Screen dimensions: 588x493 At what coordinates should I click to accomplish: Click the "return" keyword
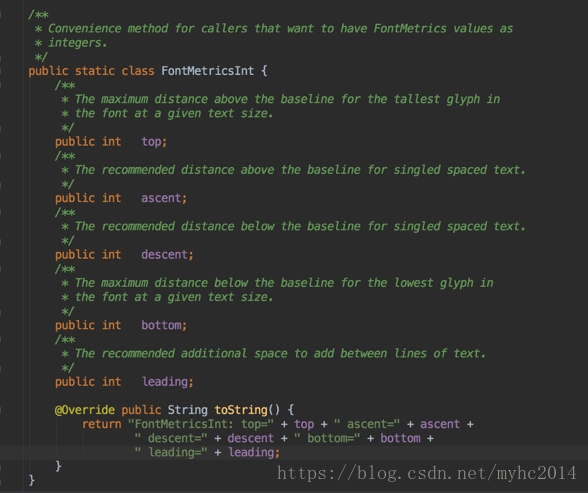click(x=102, y=424)
